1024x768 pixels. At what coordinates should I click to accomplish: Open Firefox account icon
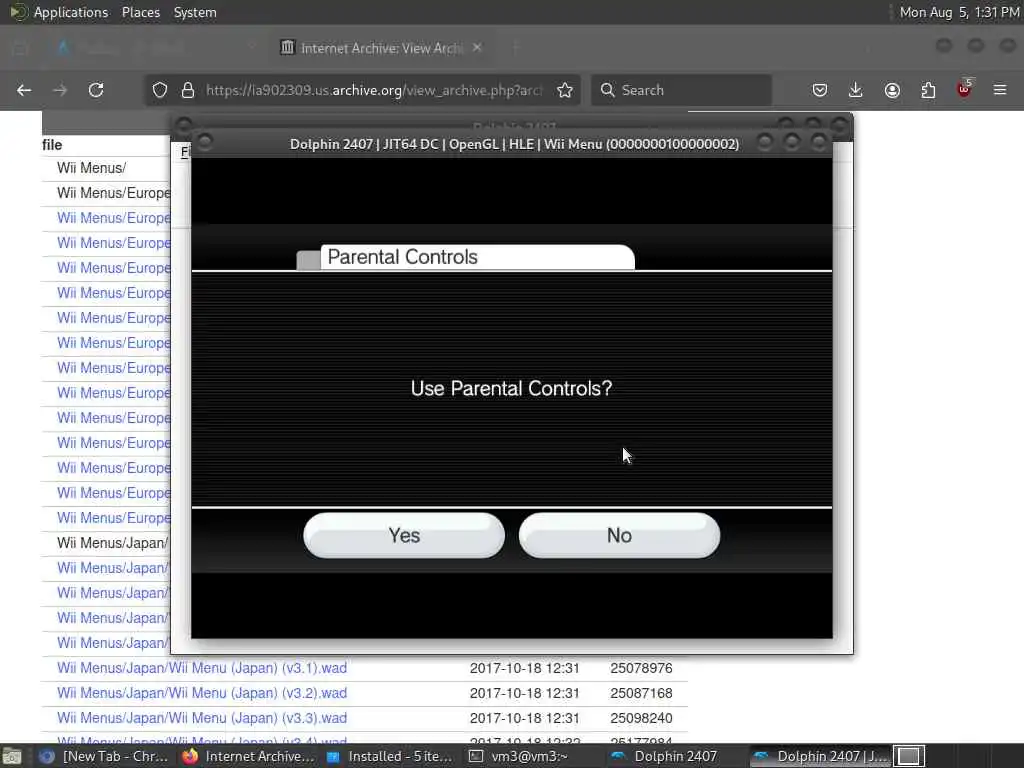point(892,90)
